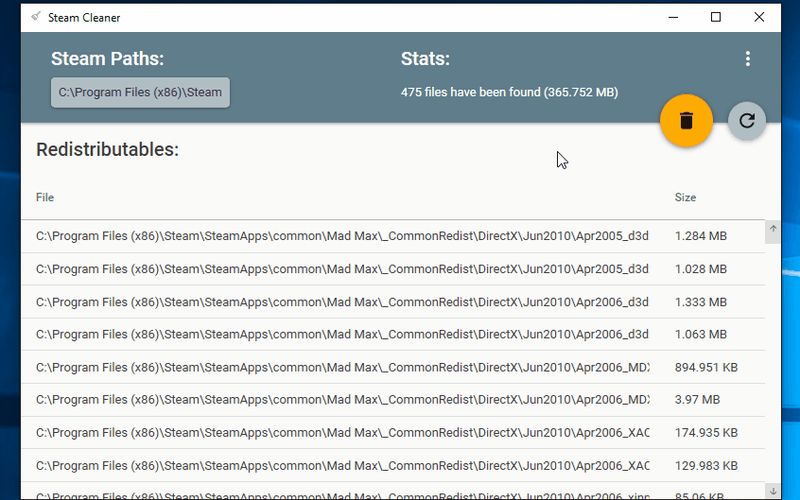Close the Steam Cleaner window
This screenshot has height=500, width=800.
point(761,17)
